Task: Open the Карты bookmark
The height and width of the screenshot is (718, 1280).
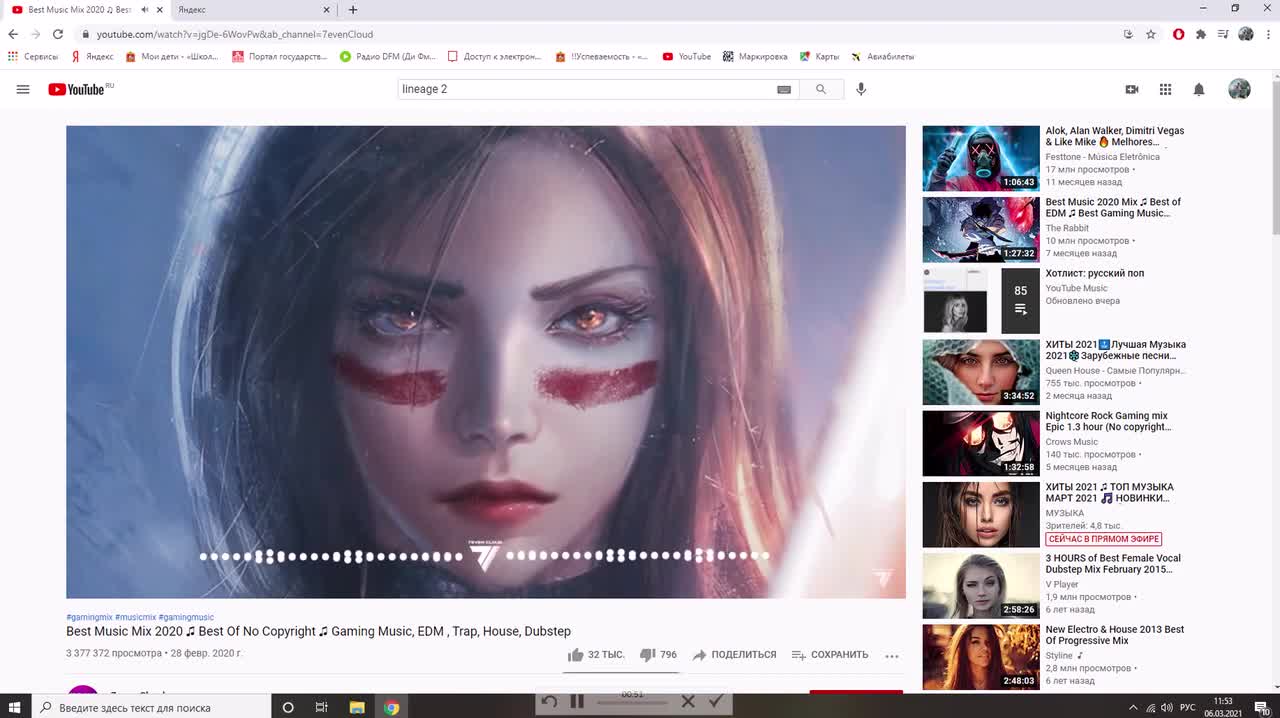Action: click(820, 57)
